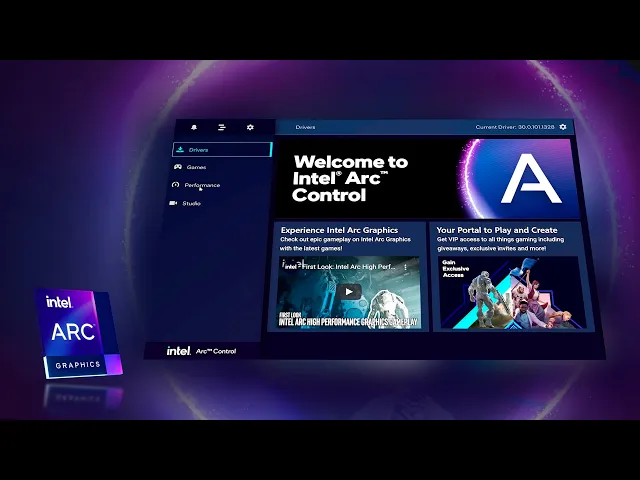Click the Performance gauge icon

coord(176,184)
